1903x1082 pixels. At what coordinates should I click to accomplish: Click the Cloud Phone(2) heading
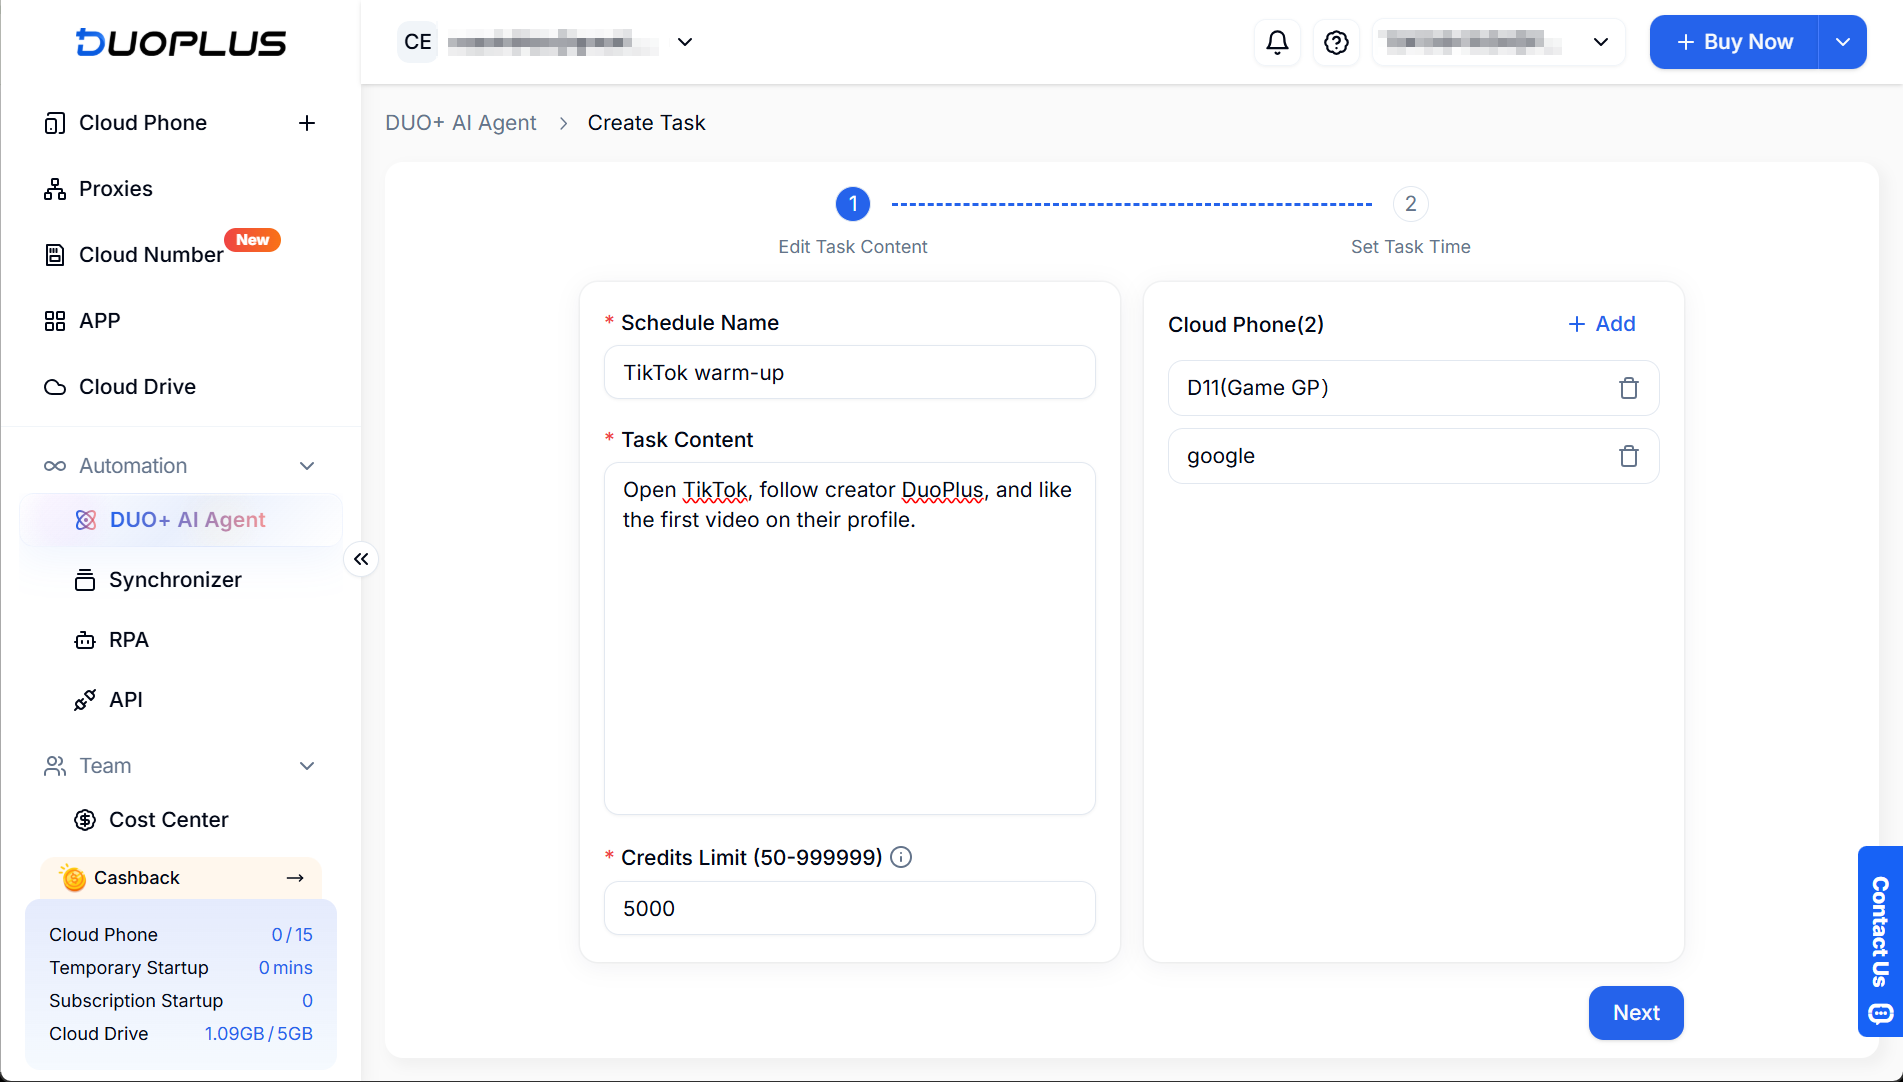[x=1246, y=325]
